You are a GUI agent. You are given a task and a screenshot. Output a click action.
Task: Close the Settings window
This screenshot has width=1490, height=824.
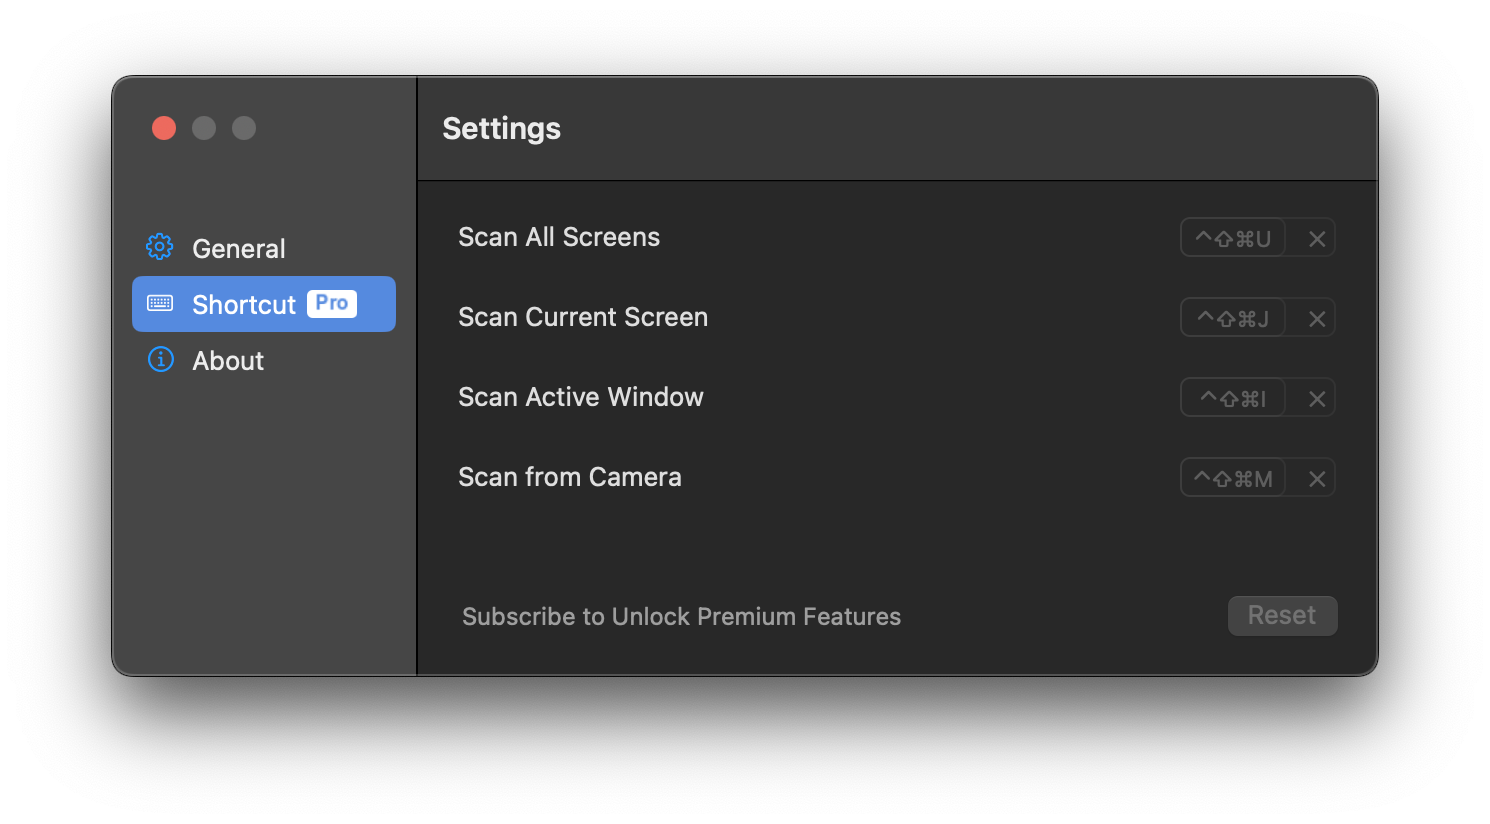click(x=163, y=127)
